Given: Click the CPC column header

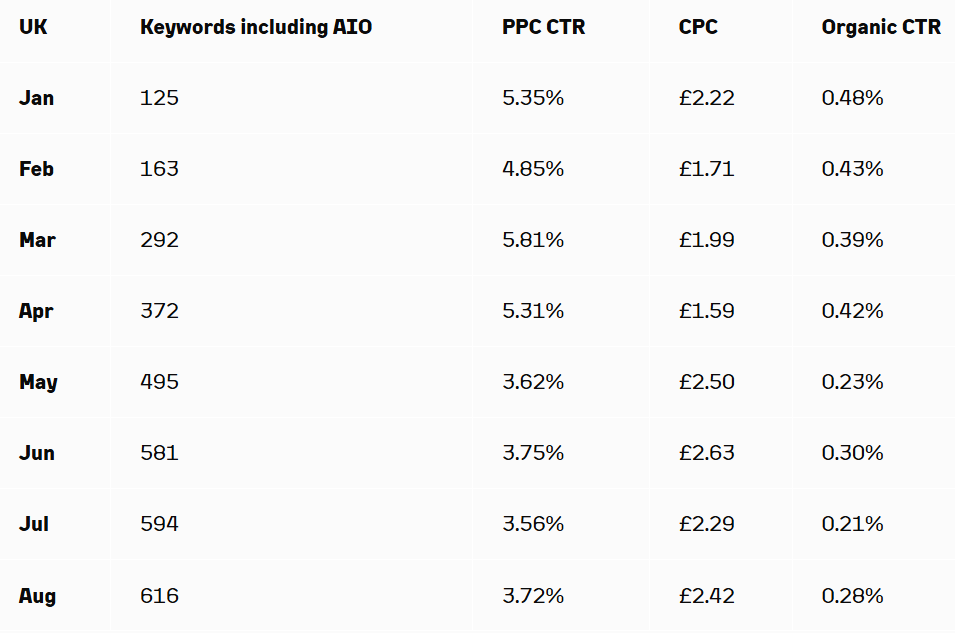Looking at the screenshot, I should [698, 28].
